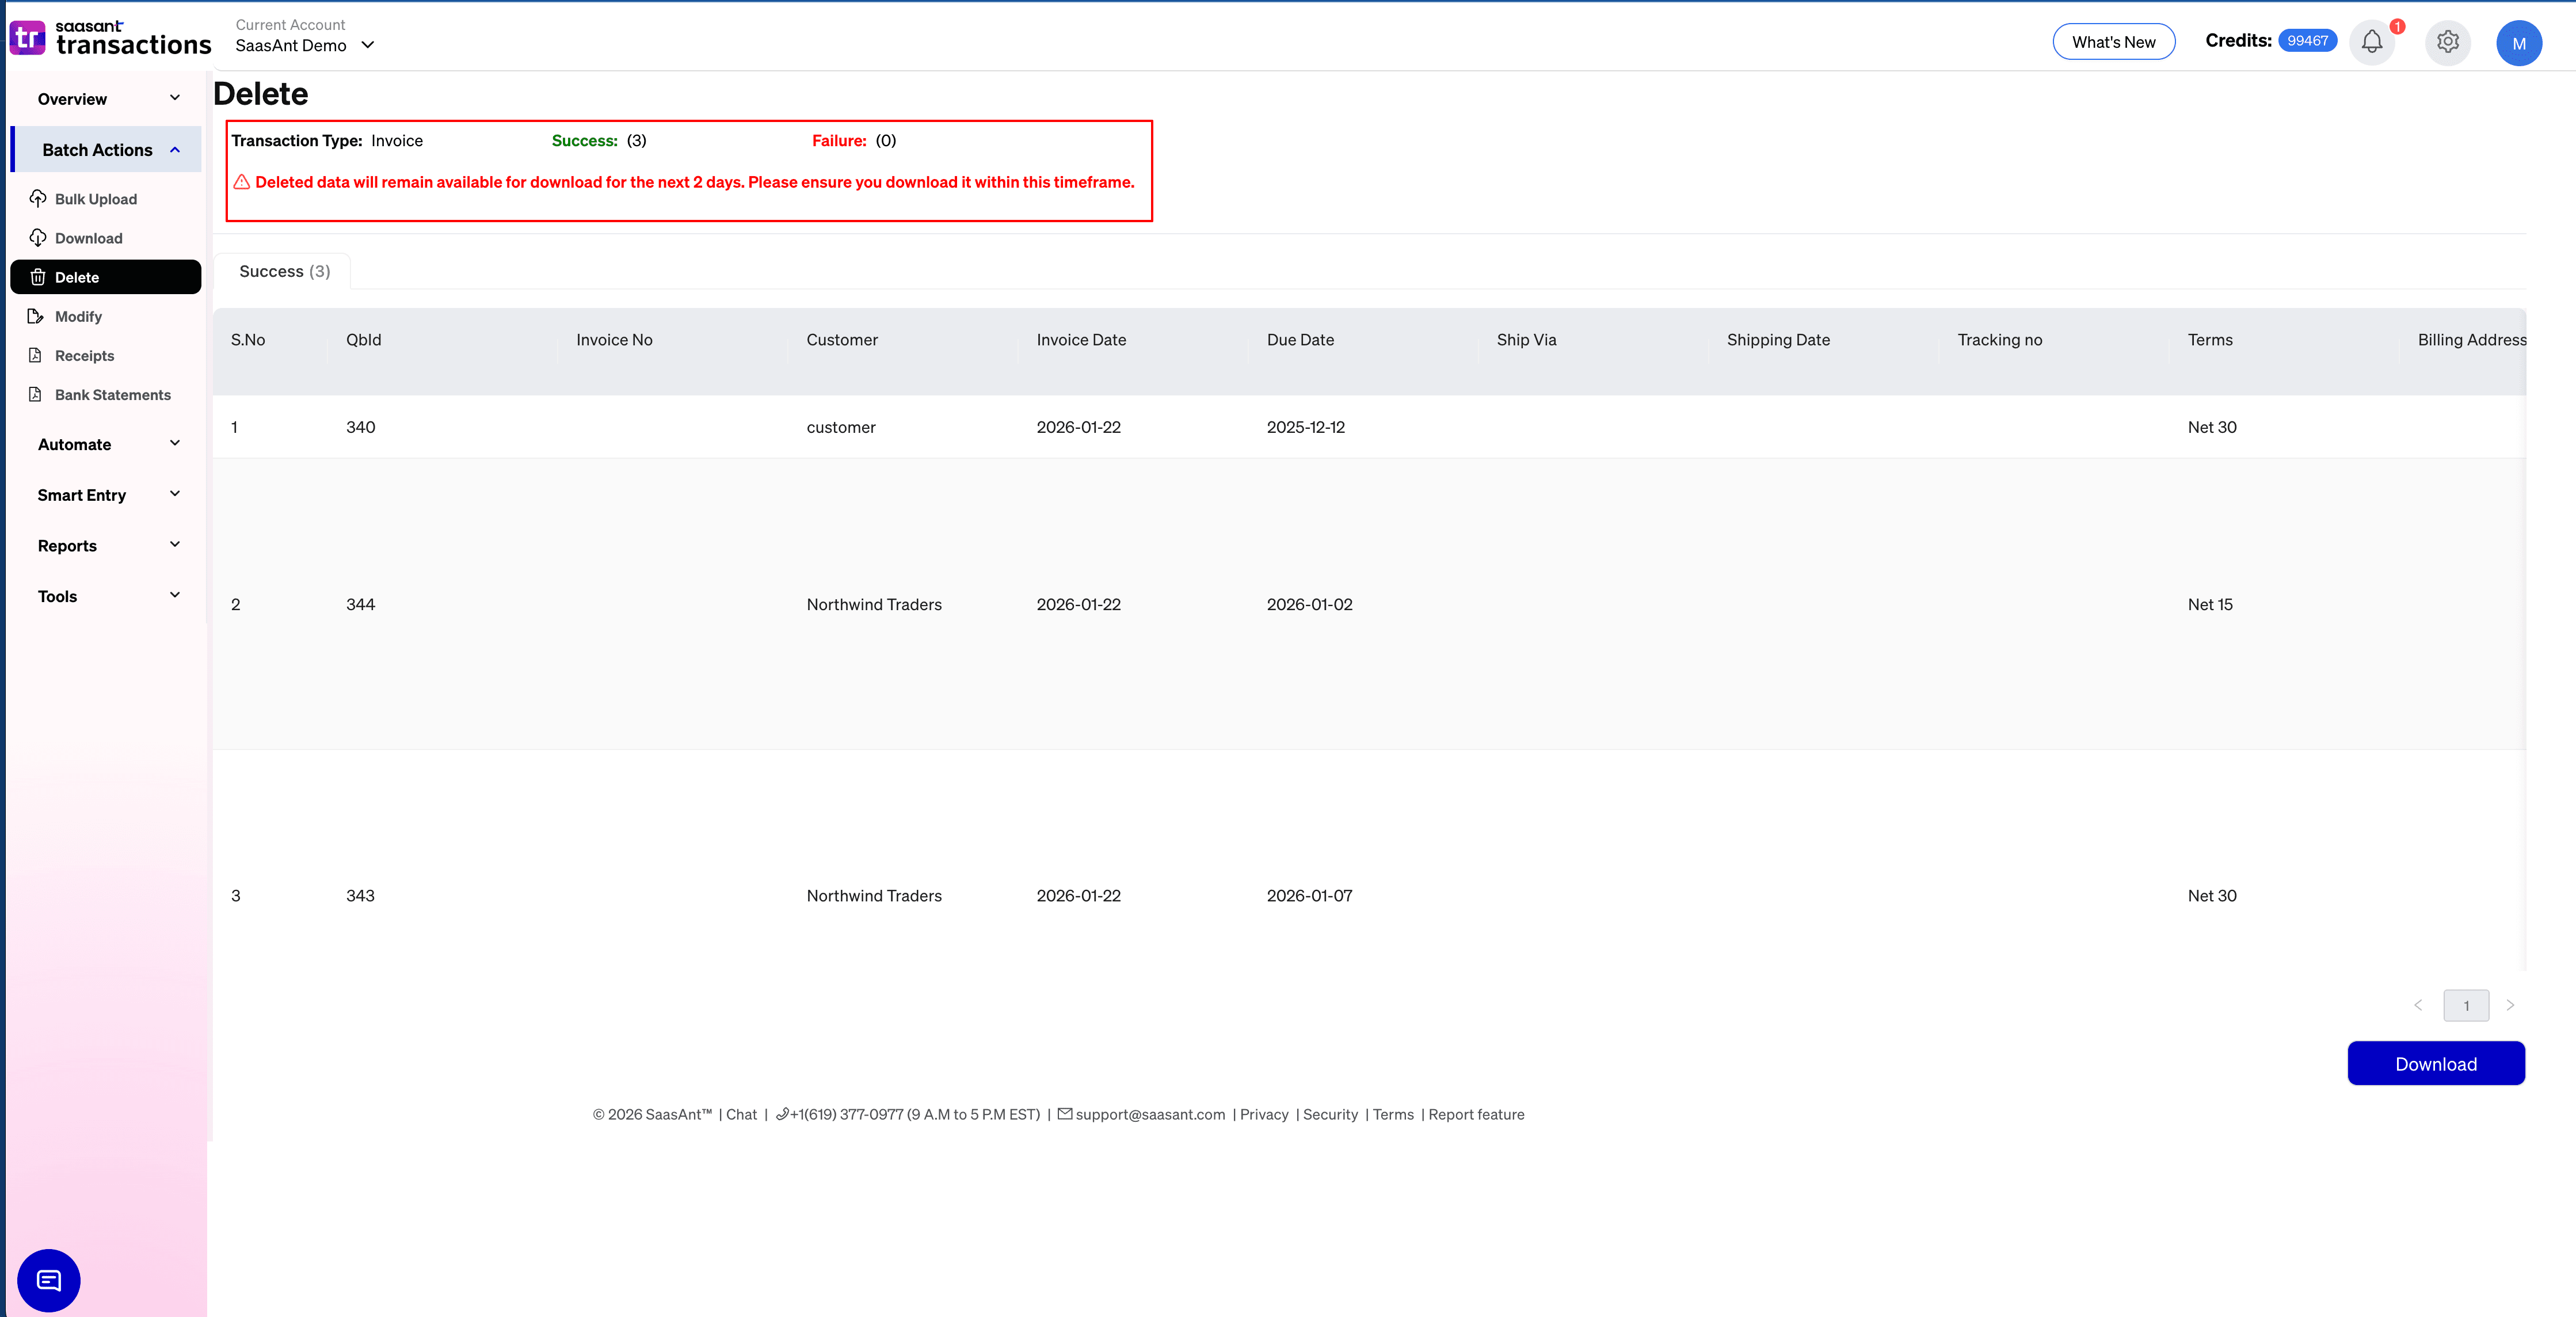Select the Success (3) tab
The width and height of the screenshot is (2576, 1317).
tap(284, 271)
